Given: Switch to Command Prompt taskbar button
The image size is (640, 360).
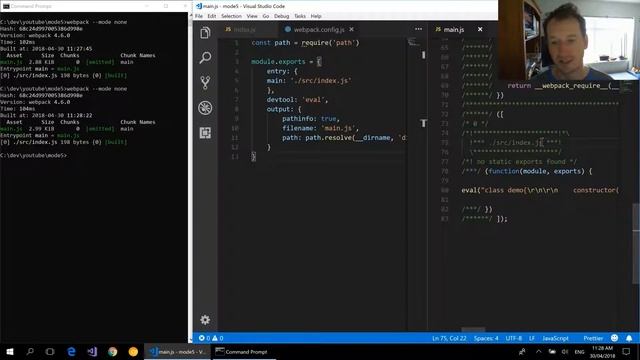Looking at the screenshot, I should [243, 351].
